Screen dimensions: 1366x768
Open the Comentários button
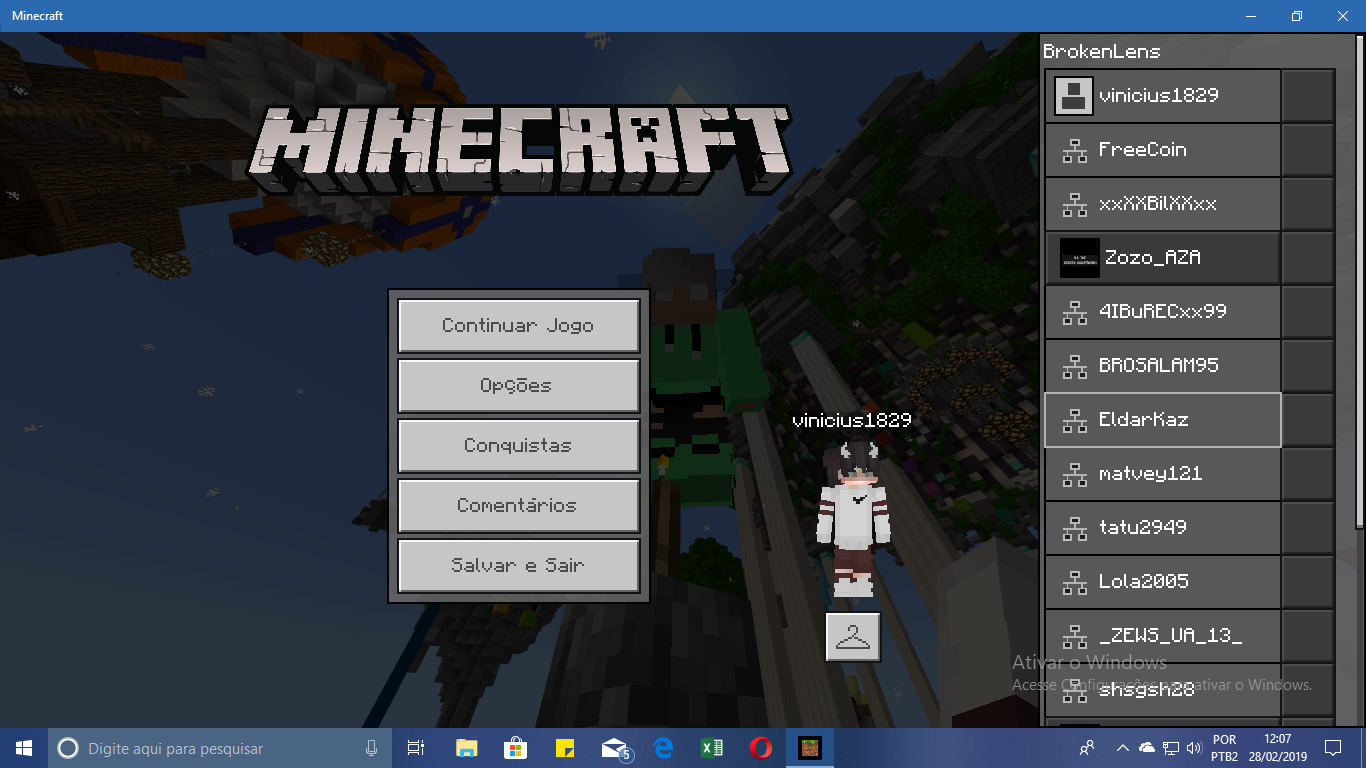(518, 506)
